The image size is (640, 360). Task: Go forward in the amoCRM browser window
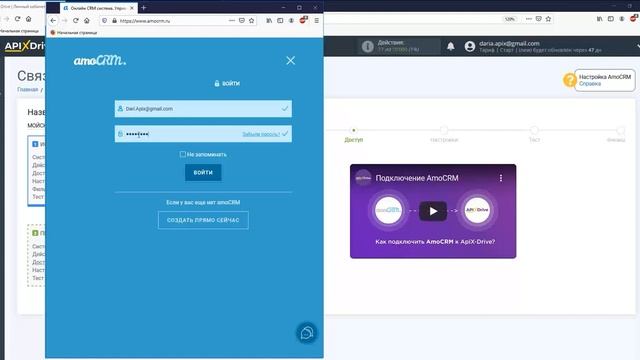[64, 20]
